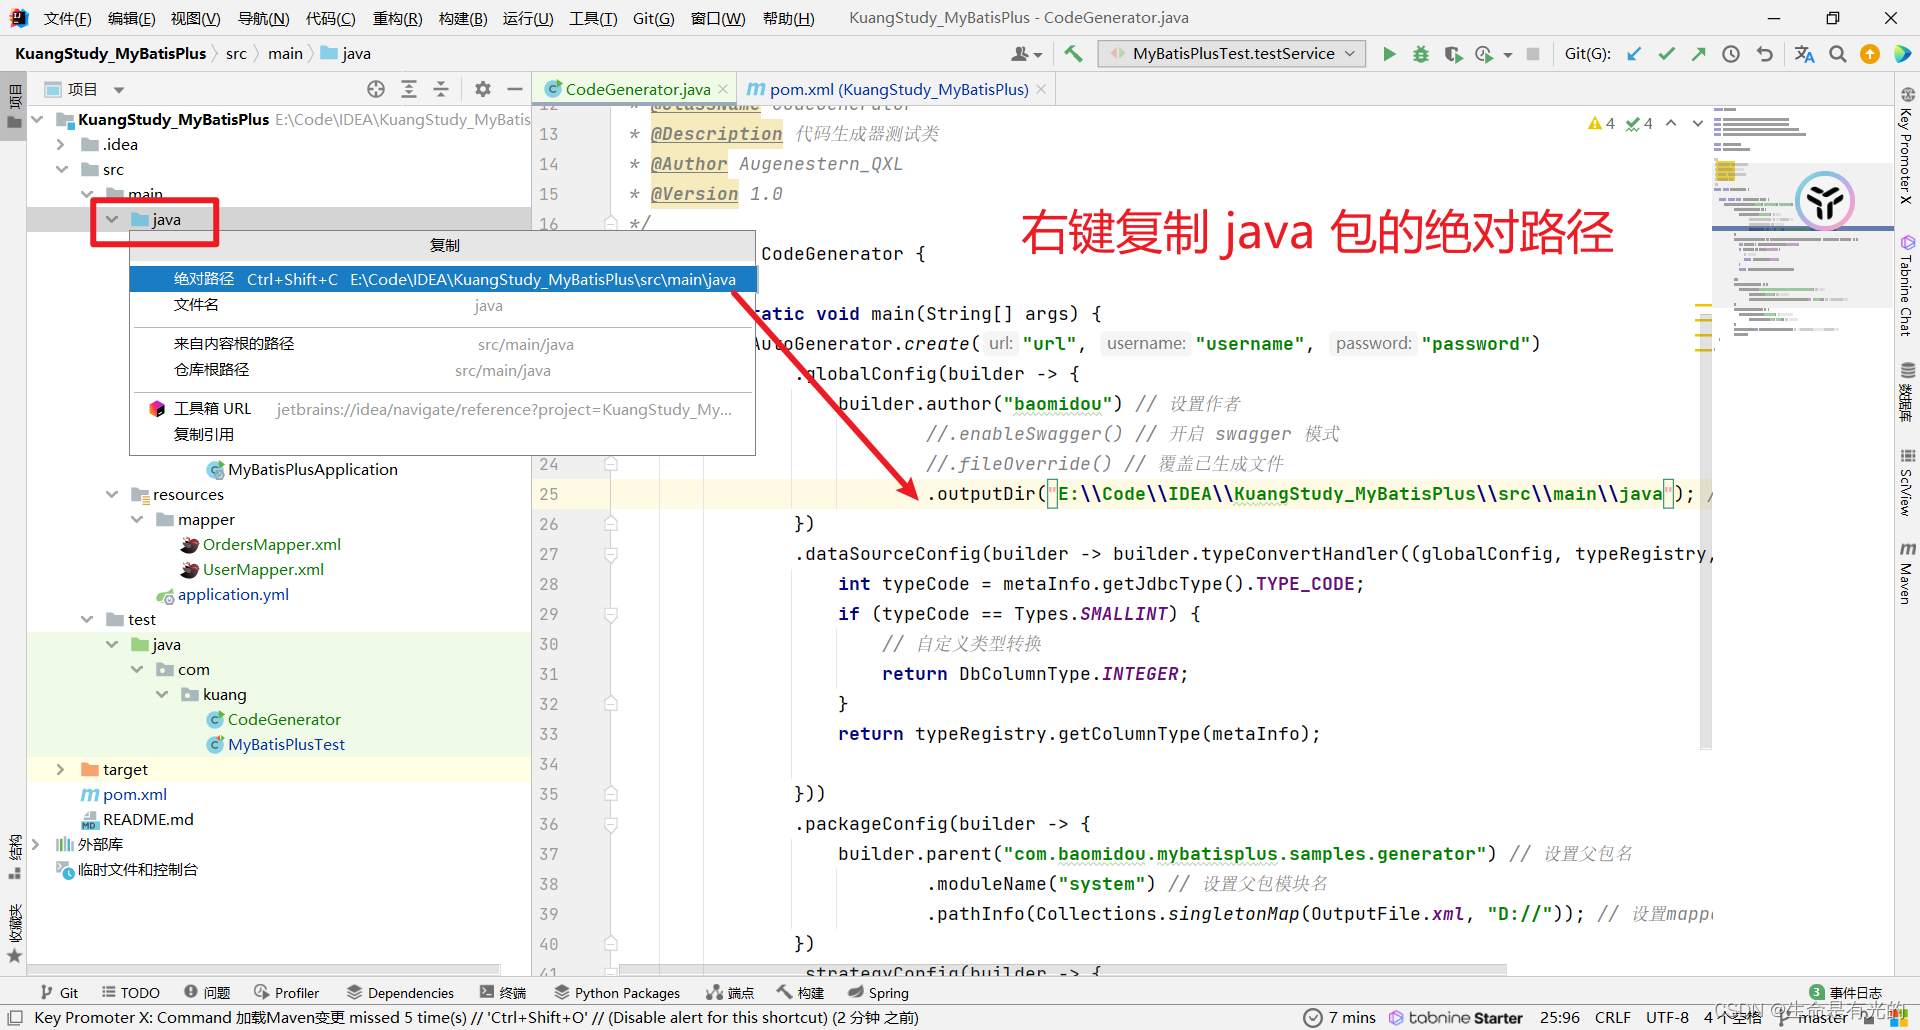Run with coverage icon
This screenshot has width=1920, height=1030.
(1453, 54)
